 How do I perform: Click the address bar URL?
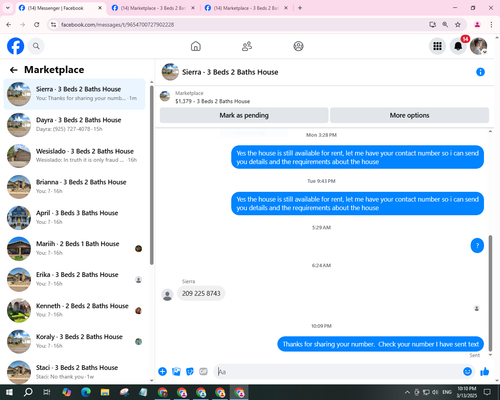tap(117, 25)
